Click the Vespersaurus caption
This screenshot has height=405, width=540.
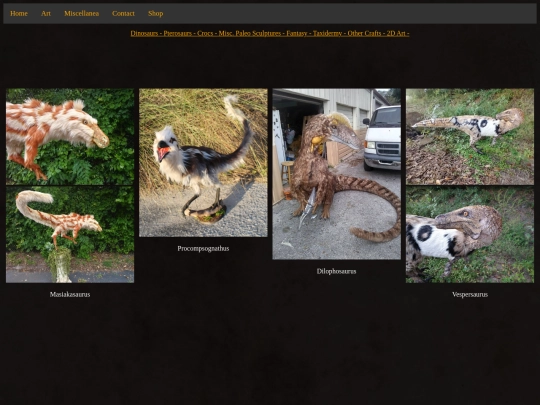pyautogui.click(x=470, y=294)
